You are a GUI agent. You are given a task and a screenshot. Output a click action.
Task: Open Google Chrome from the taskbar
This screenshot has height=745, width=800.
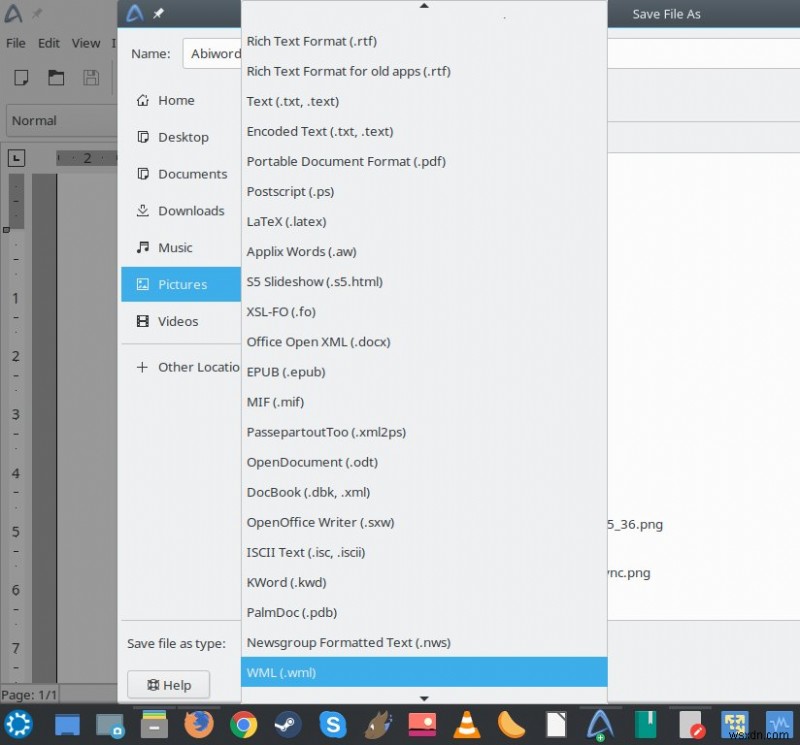pos(243,723)
